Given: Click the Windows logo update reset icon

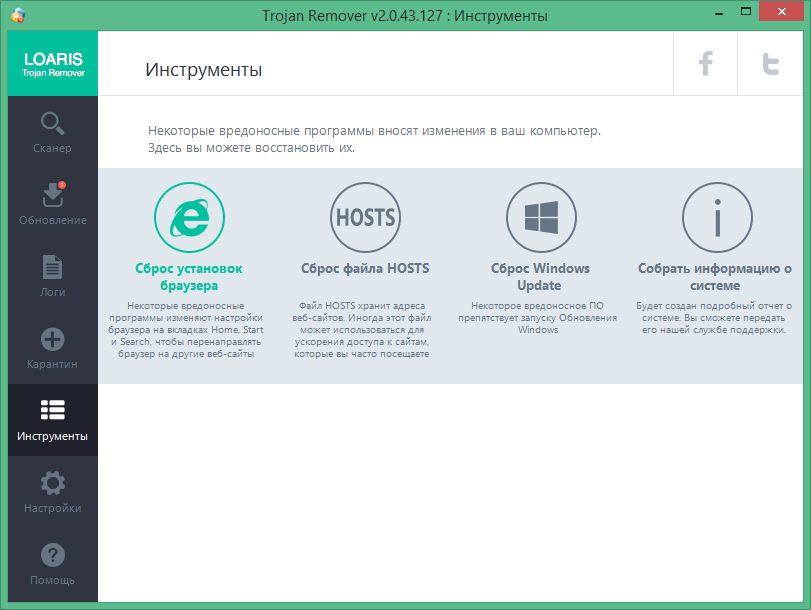Looking at the screenshot, I should pyautogui.click(x=541, y=217).
